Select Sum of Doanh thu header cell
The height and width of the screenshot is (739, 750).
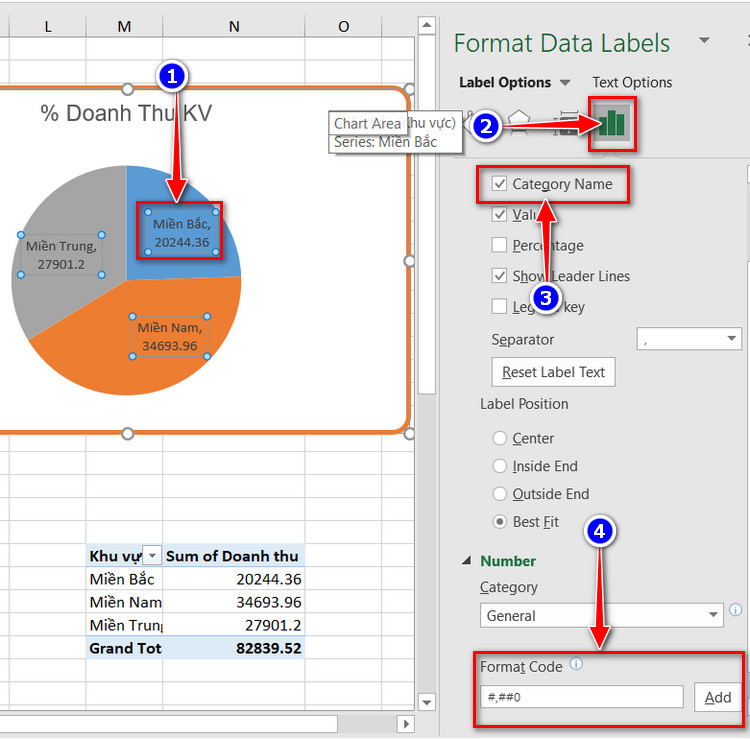click(233, 556)
